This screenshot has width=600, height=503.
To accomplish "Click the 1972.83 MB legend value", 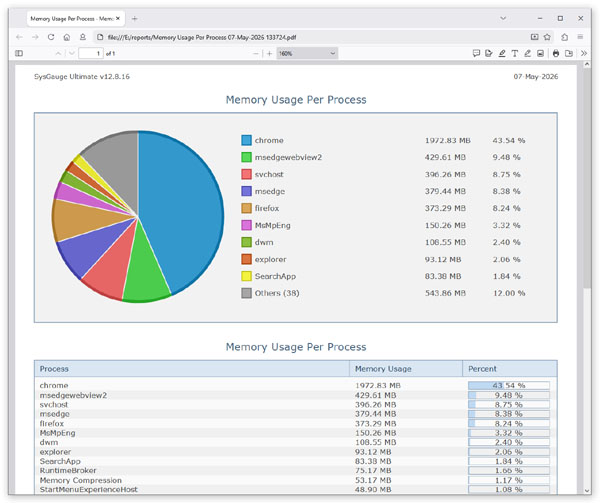I will point(447,140).
